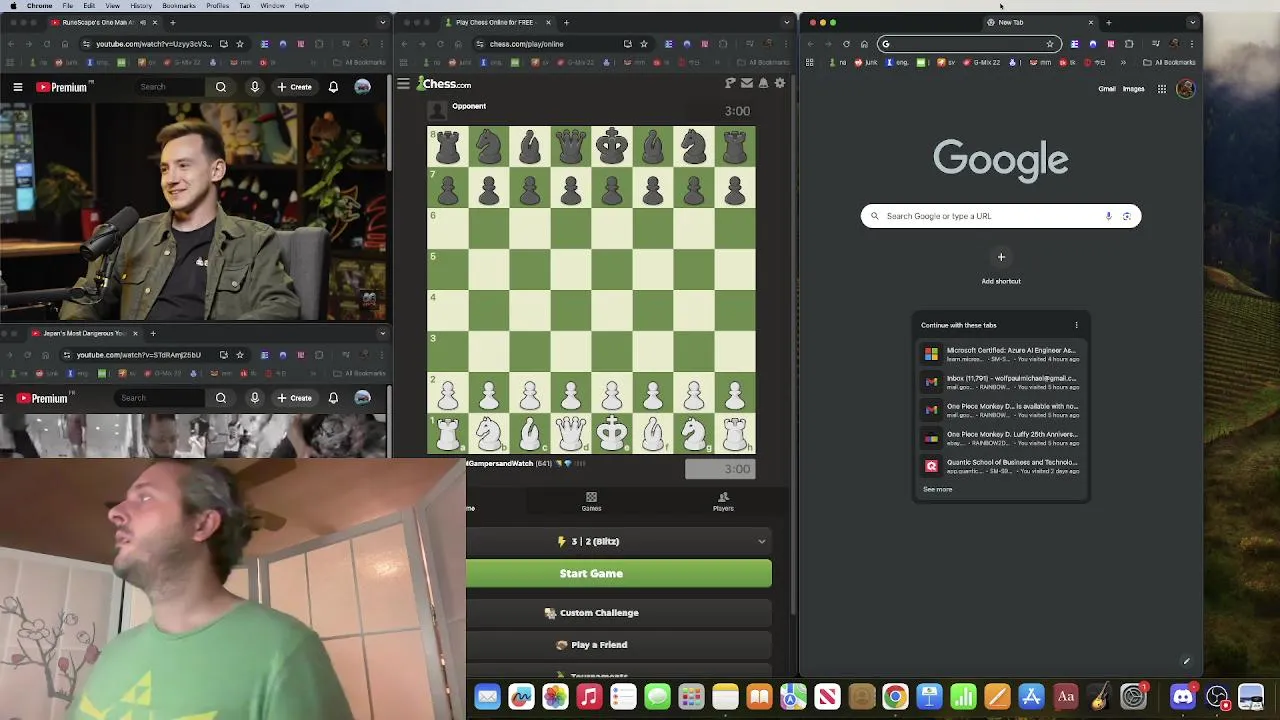Open Chess.com notifications bell
This screenshot has width=1280, height=720.
tap(763, 84)
